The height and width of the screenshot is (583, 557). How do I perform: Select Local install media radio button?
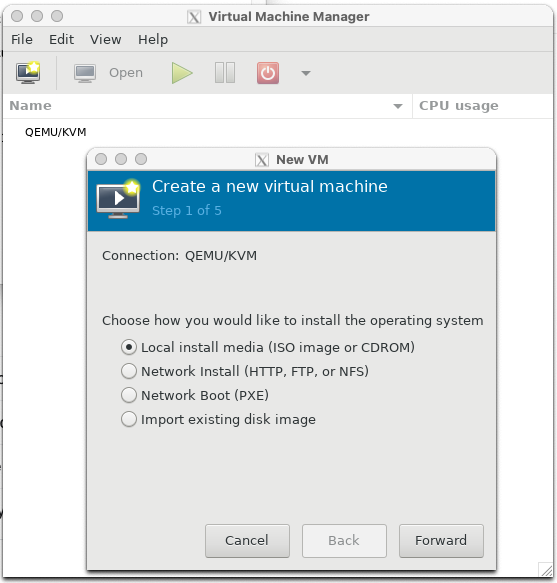[129, 347]
